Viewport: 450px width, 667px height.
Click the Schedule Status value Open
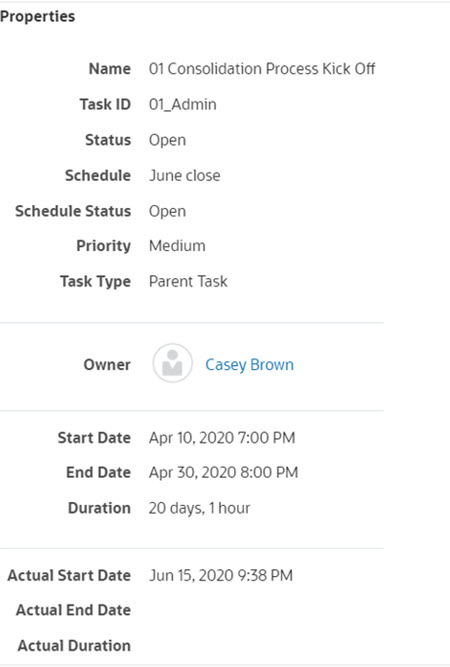[167, 211]
